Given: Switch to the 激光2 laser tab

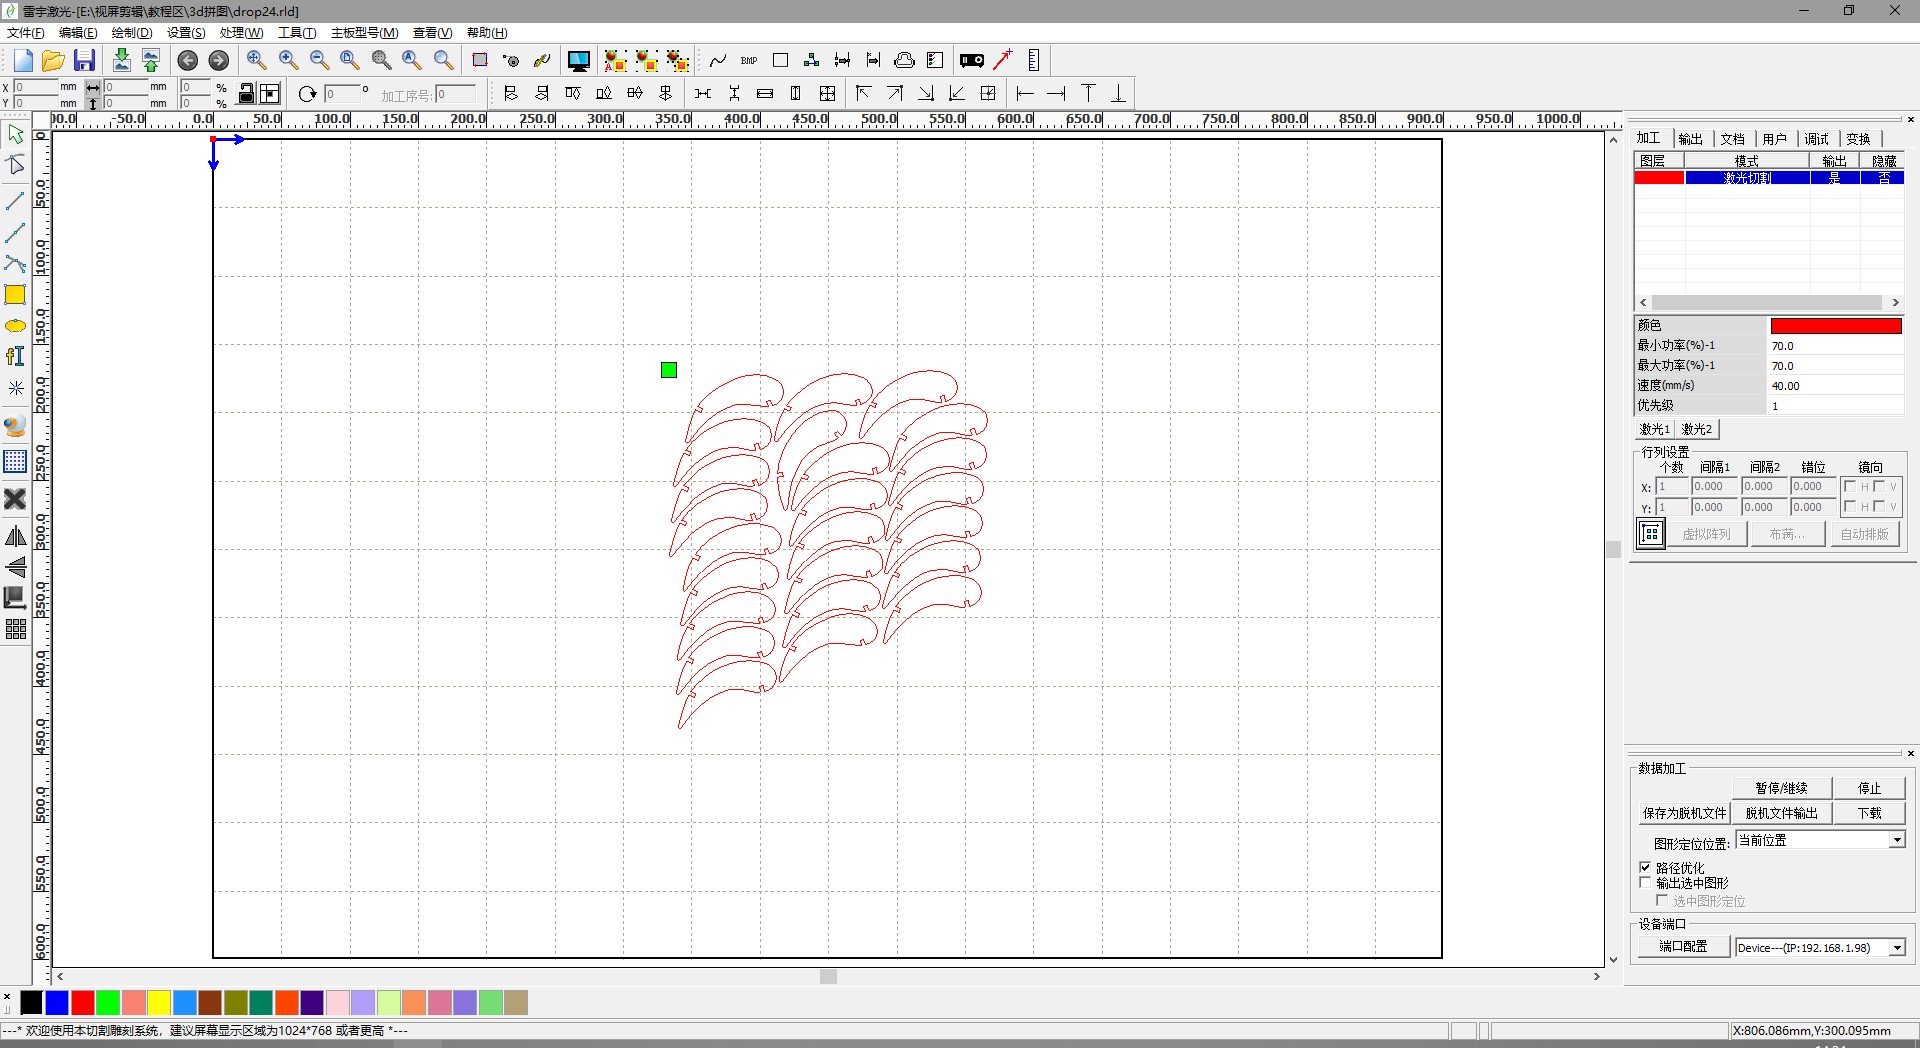Looking at the screenshot, I should [1697, 429].
